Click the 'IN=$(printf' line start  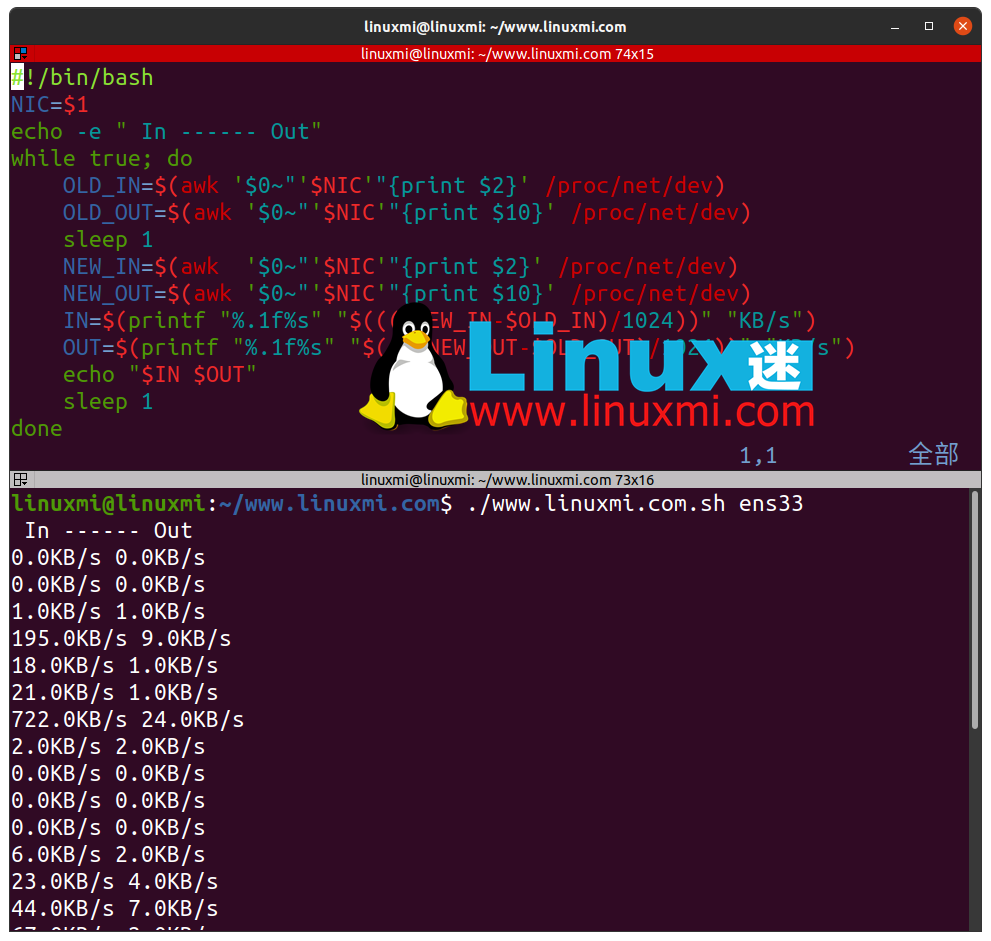pyautogui.click(x=134, y=321)
